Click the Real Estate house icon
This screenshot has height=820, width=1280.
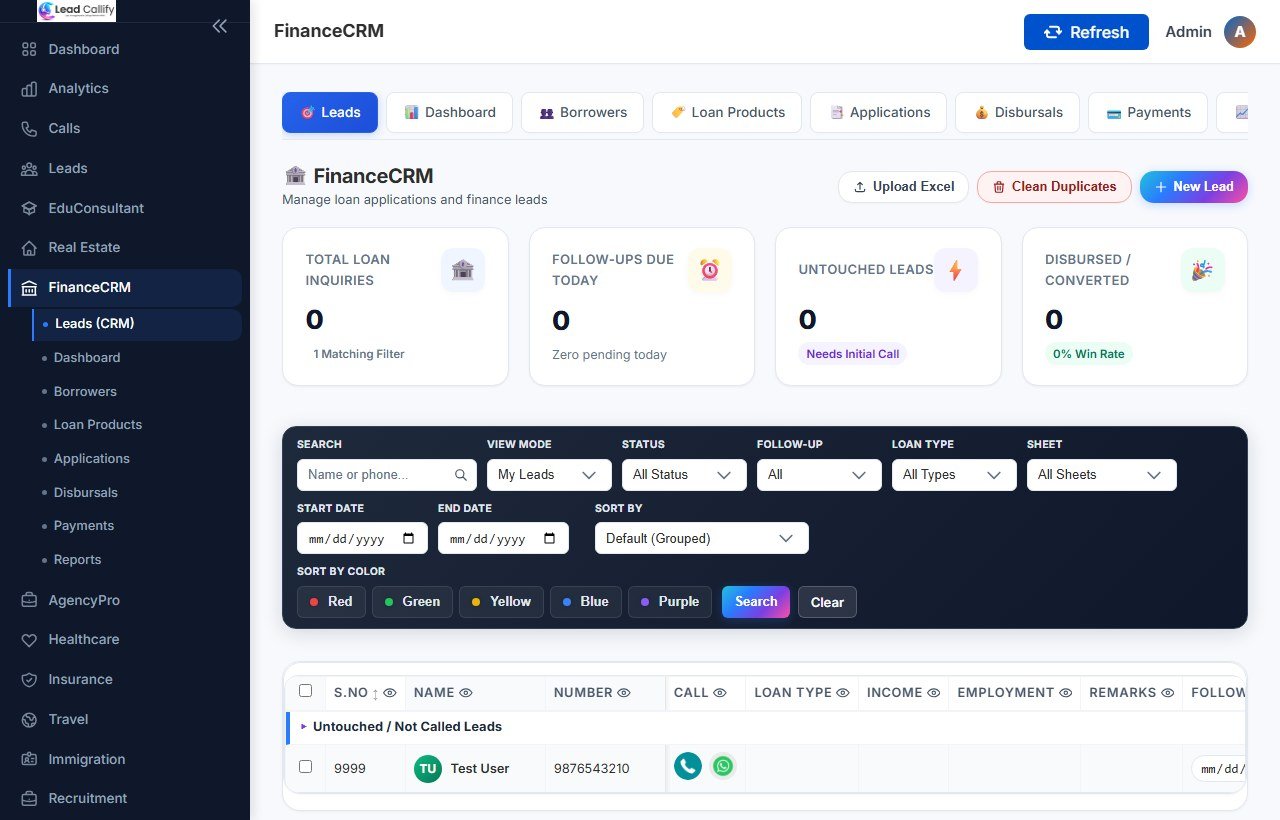point(29,248)
